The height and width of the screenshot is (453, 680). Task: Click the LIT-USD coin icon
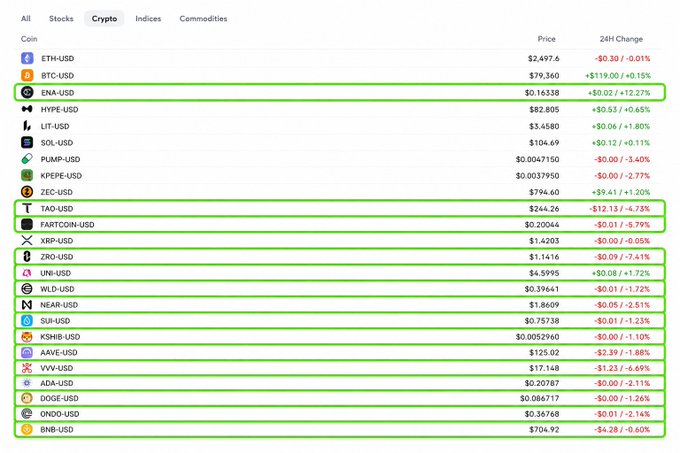coord(27,126)
